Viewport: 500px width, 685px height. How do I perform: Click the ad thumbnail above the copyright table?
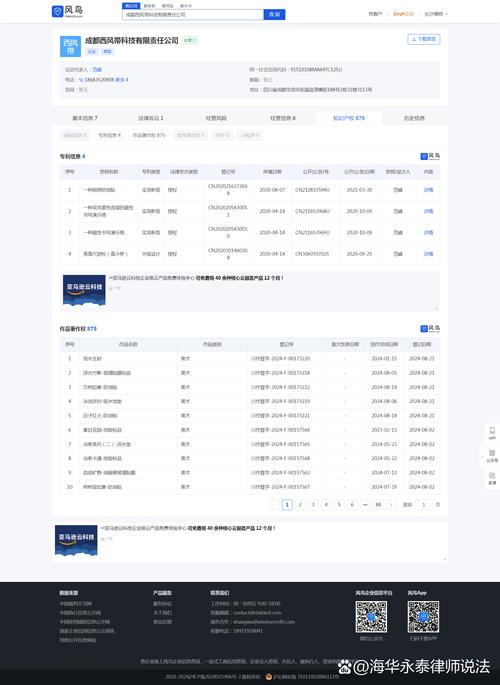pos(84,290)
